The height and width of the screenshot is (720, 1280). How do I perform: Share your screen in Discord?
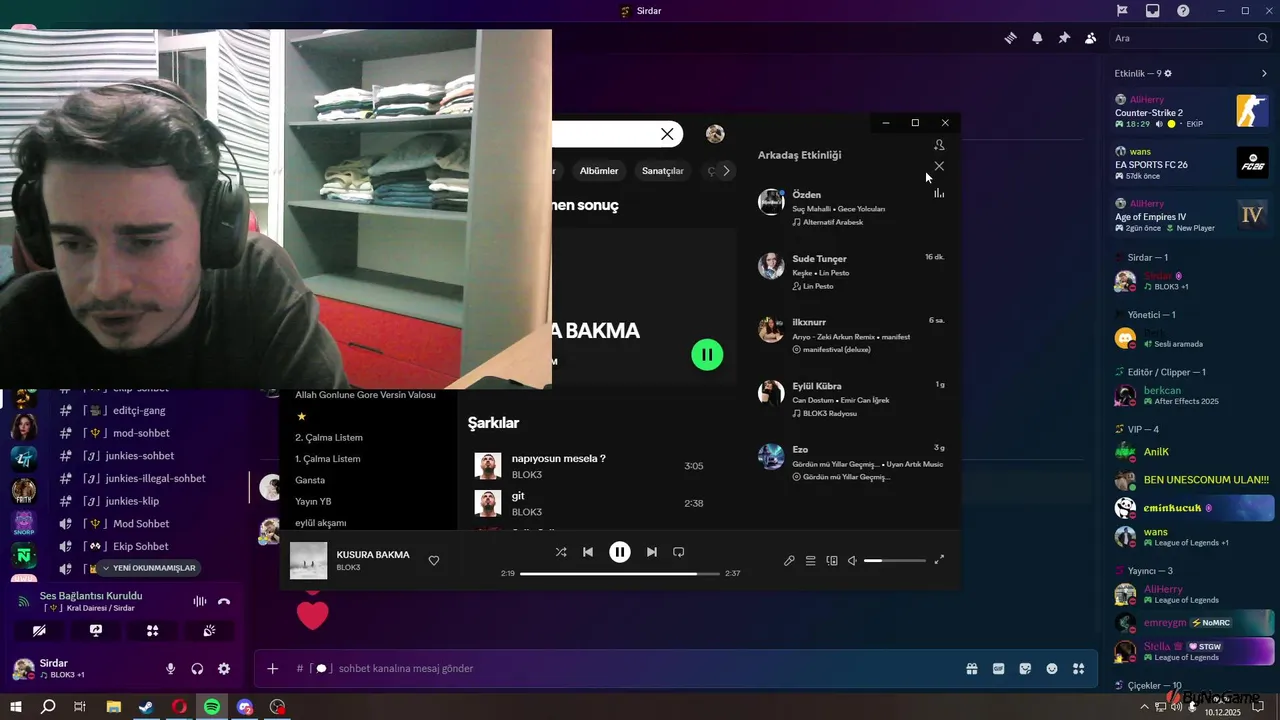point(96,631)
